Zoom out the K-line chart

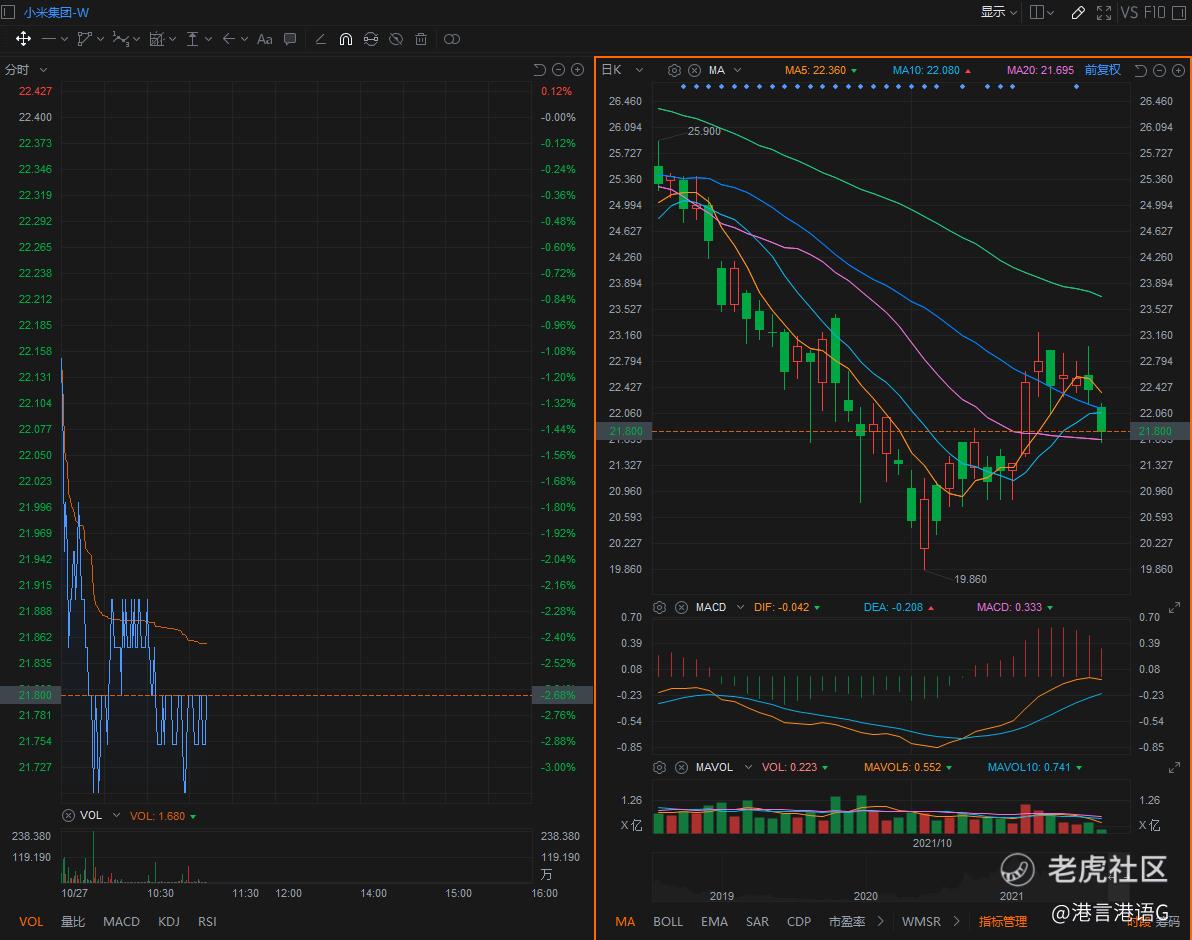[x=1159, y=70]
